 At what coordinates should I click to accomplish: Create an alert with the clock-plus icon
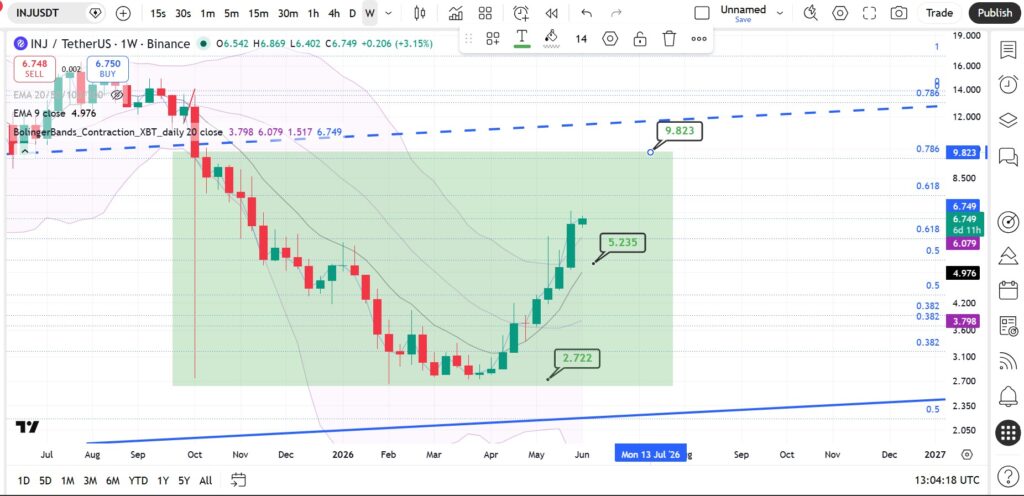[520, 13]
